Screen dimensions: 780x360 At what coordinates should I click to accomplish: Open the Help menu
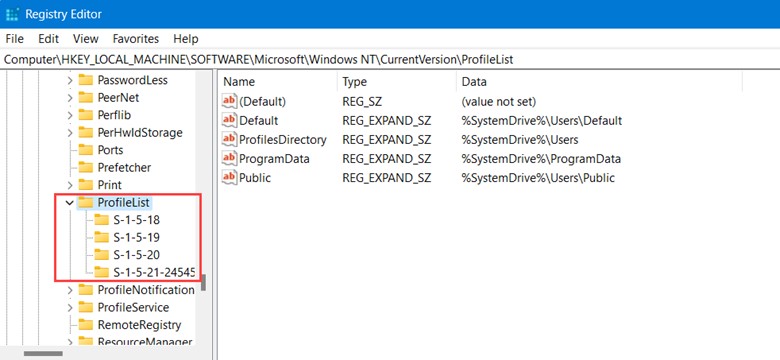point(186,39)
